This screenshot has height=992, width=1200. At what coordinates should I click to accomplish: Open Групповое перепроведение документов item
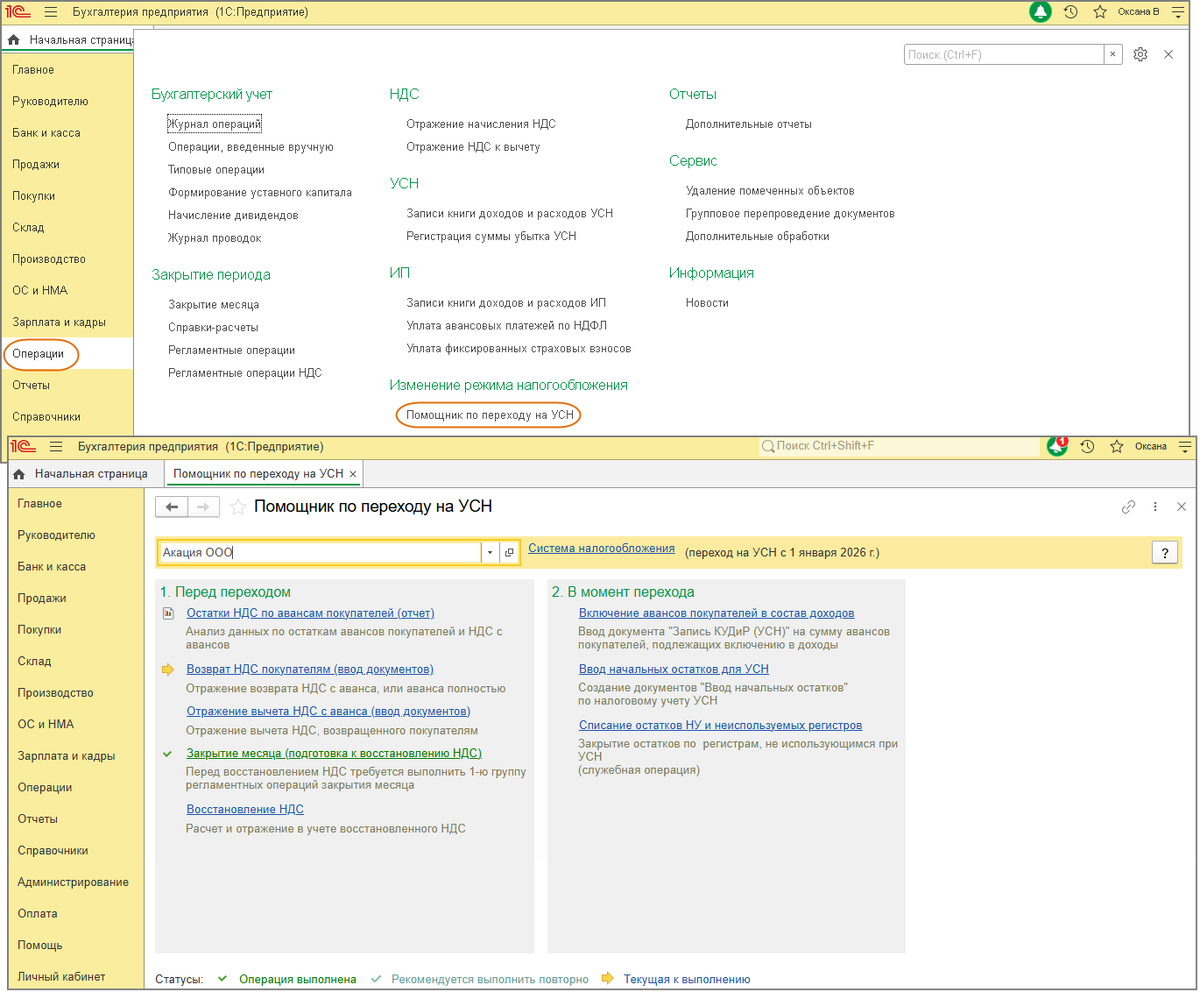point(790,214)
